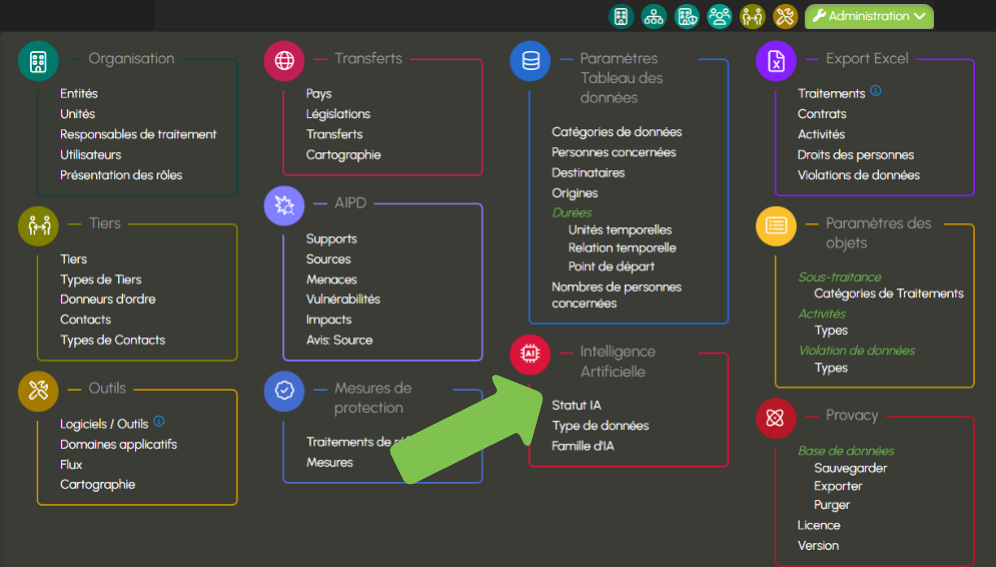
Task: Select Vulnérabilités in AIPD section
Action: 343,299
